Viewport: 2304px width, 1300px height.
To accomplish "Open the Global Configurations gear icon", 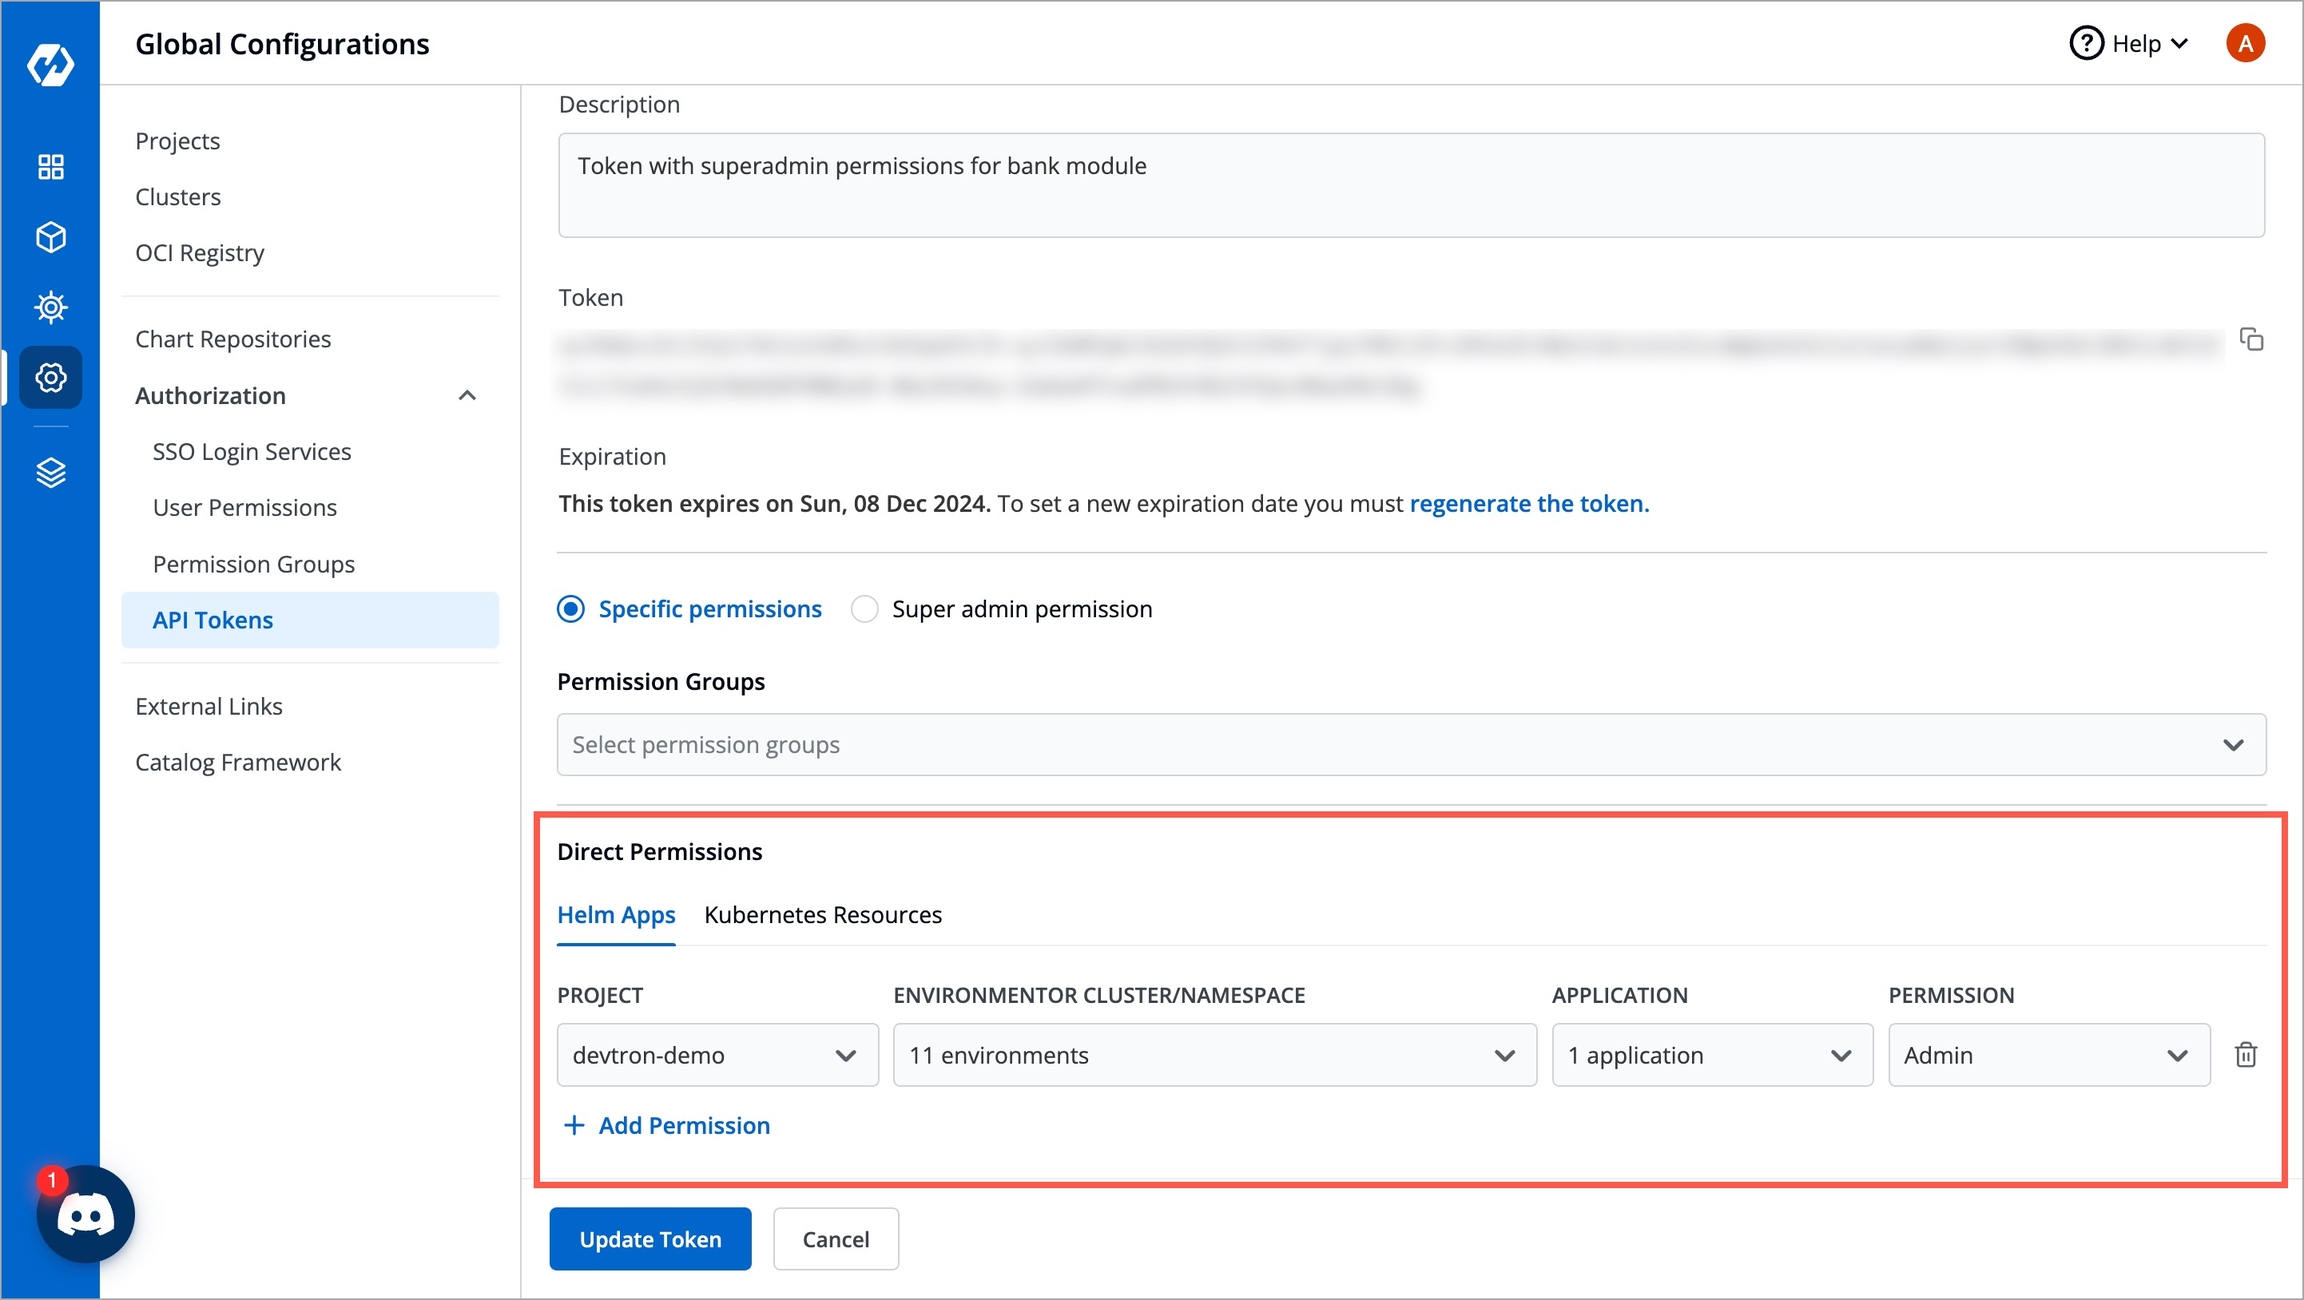I will (50, 377).
